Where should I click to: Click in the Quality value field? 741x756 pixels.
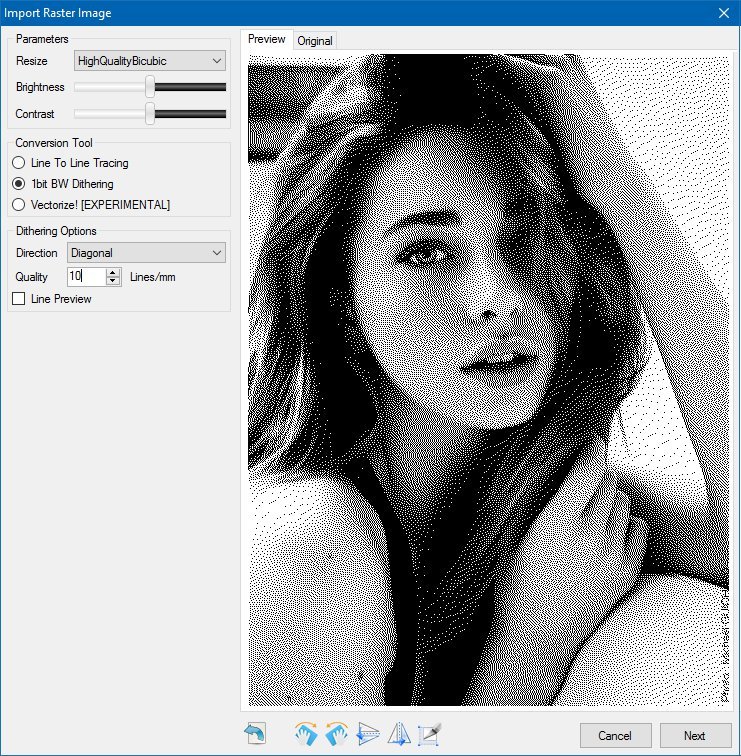coord(86,277)
